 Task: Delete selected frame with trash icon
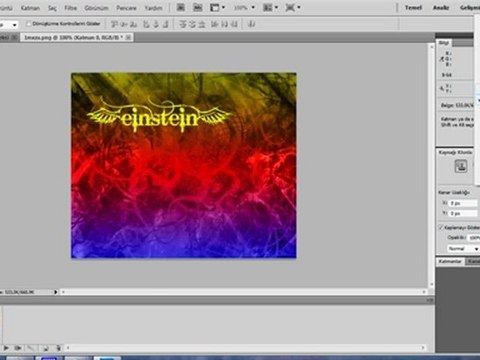[x=58, y=348]
